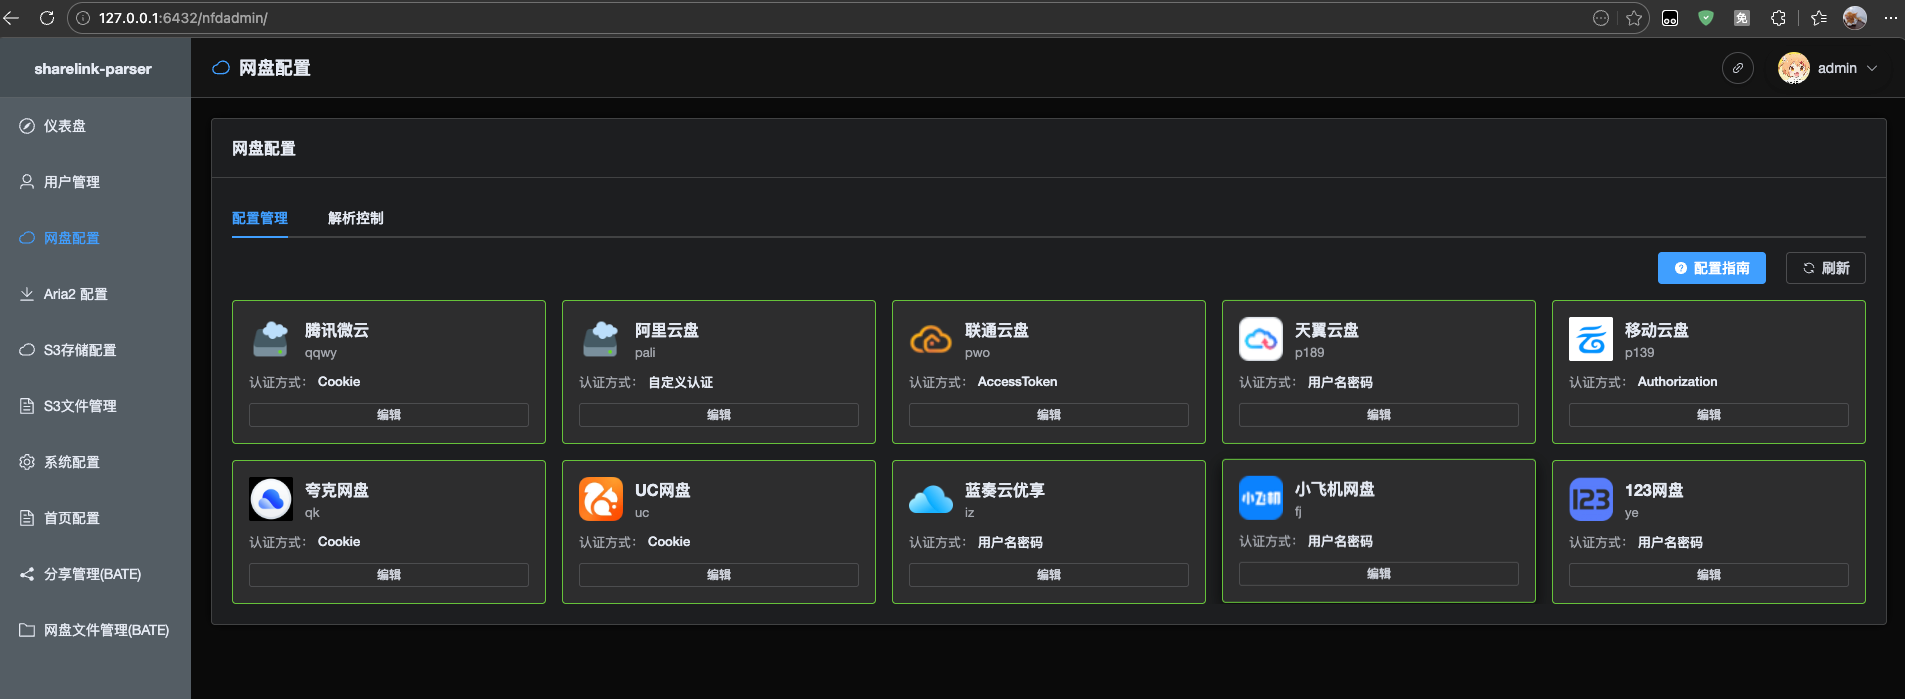1905x699 pixels.
Task: Go to Aria2 配置 in sidebar
Action: [x=75, y=294]
